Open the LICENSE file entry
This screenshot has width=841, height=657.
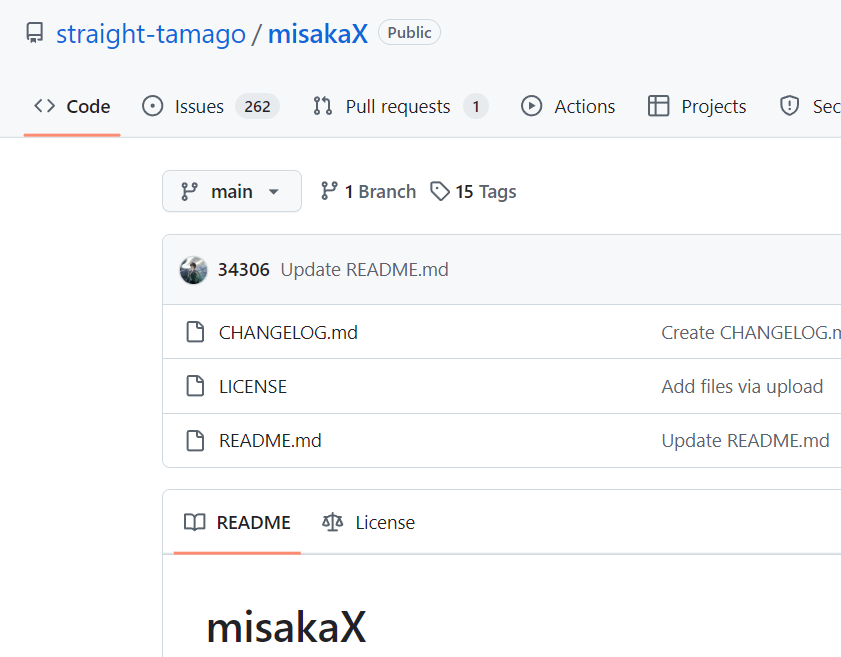coord(253,387)
